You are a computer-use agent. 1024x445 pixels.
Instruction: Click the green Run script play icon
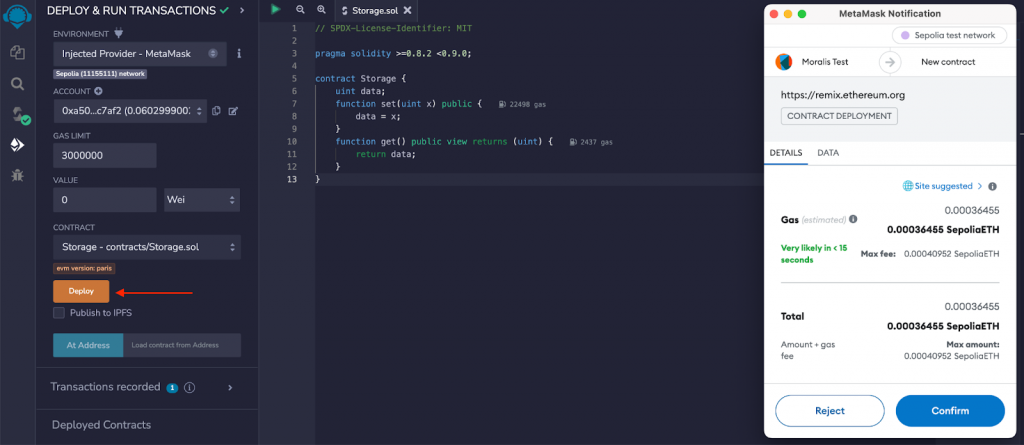click(x=276, y=9)
